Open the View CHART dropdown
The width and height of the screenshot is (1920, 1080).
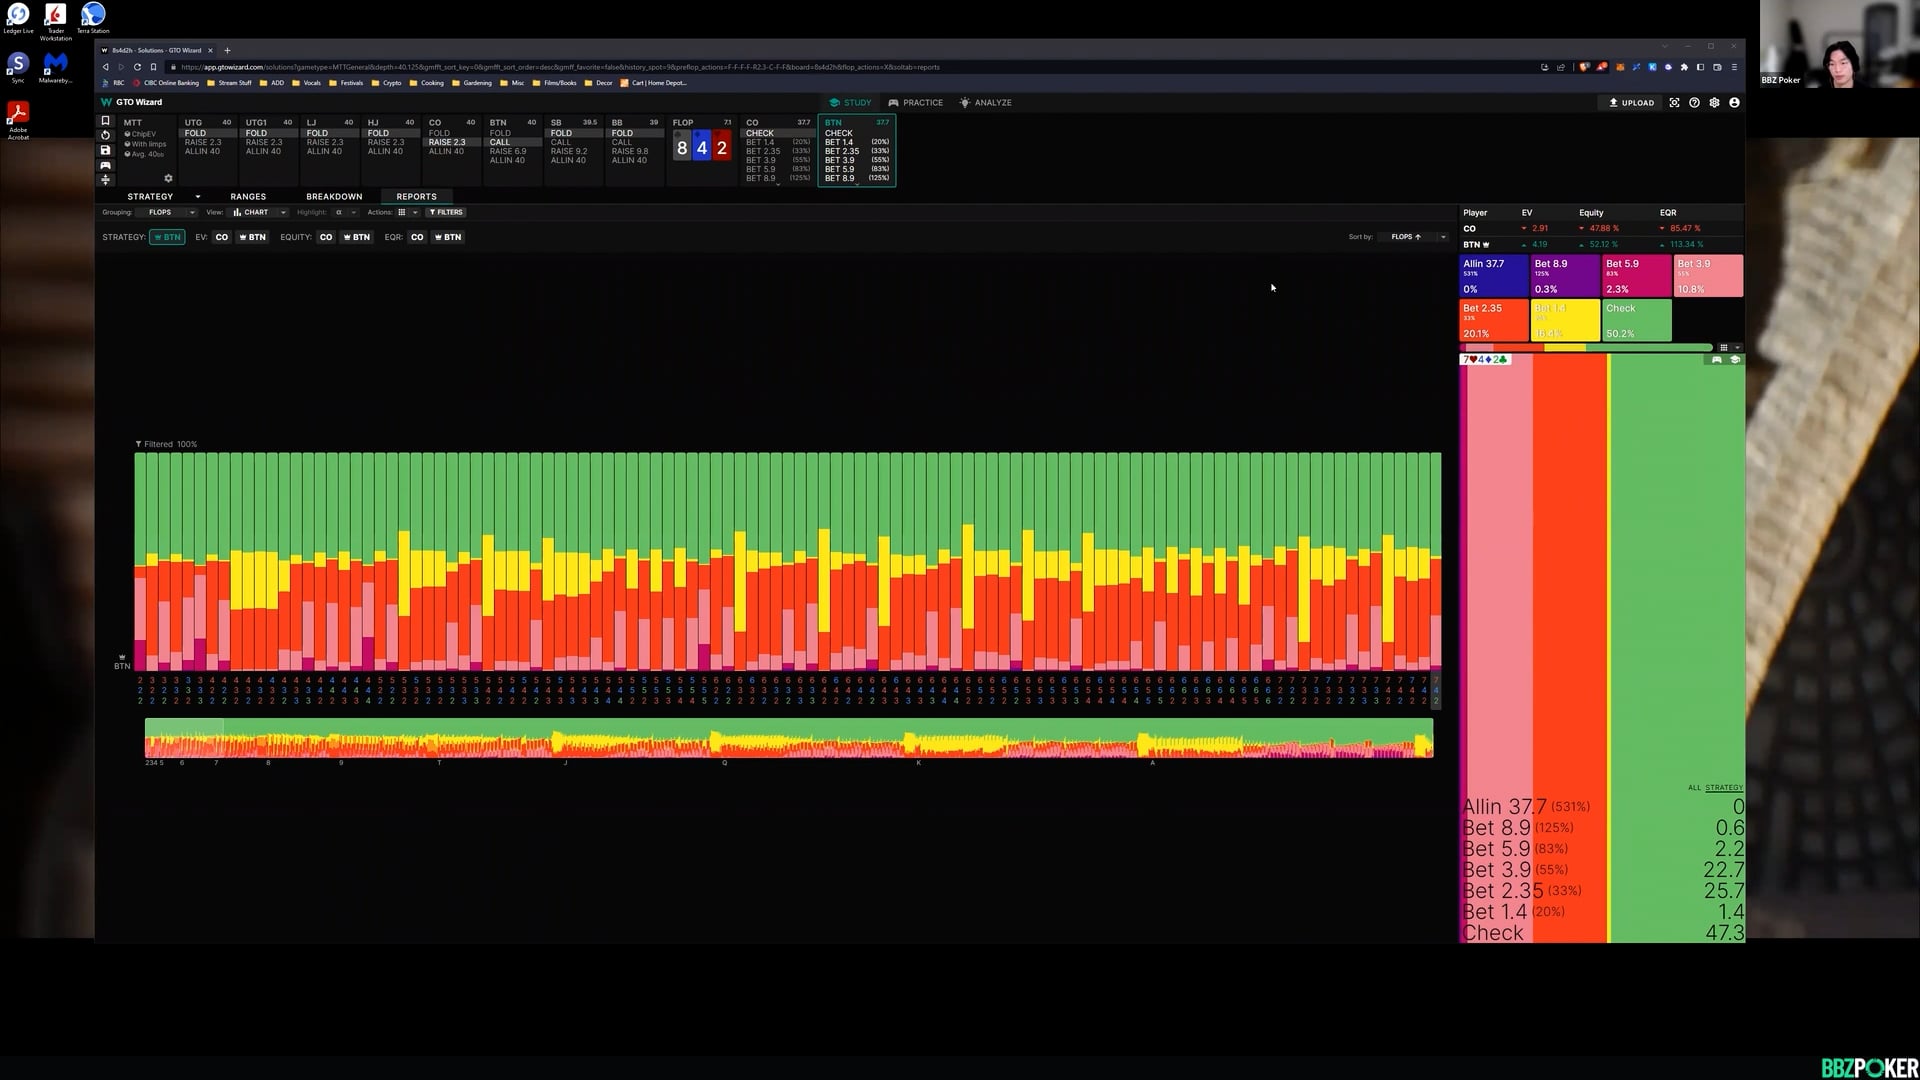tap(258, 212)
